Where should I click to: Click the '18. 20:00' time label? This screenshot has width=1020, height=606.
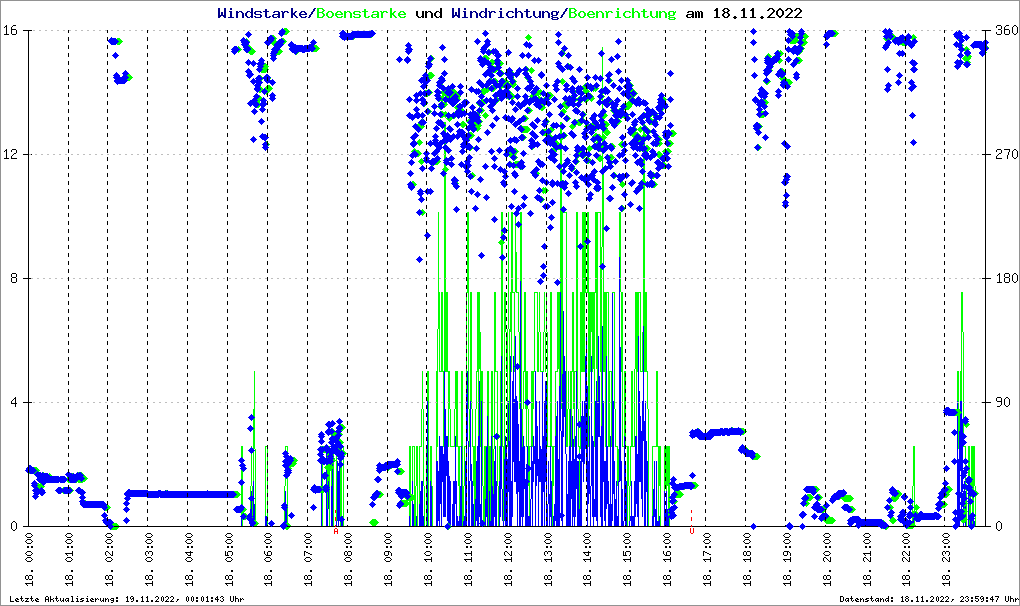click(825, 559)
